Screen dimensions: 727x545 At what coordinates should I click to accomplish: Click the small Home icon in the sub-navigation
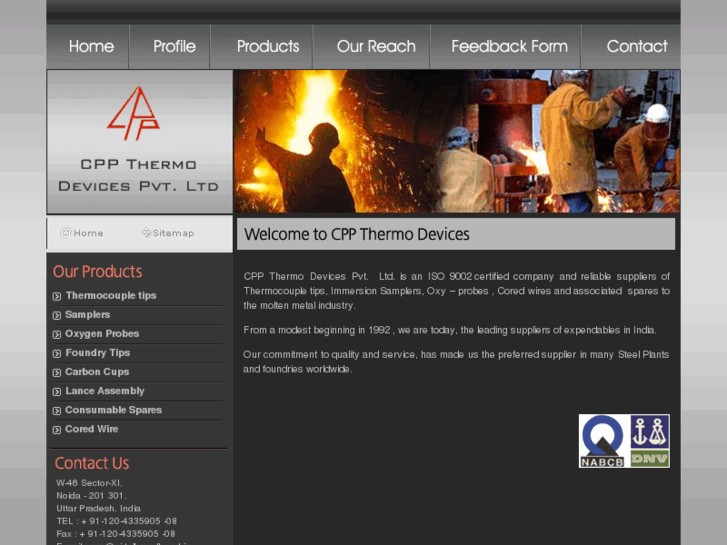pos(66,233)
